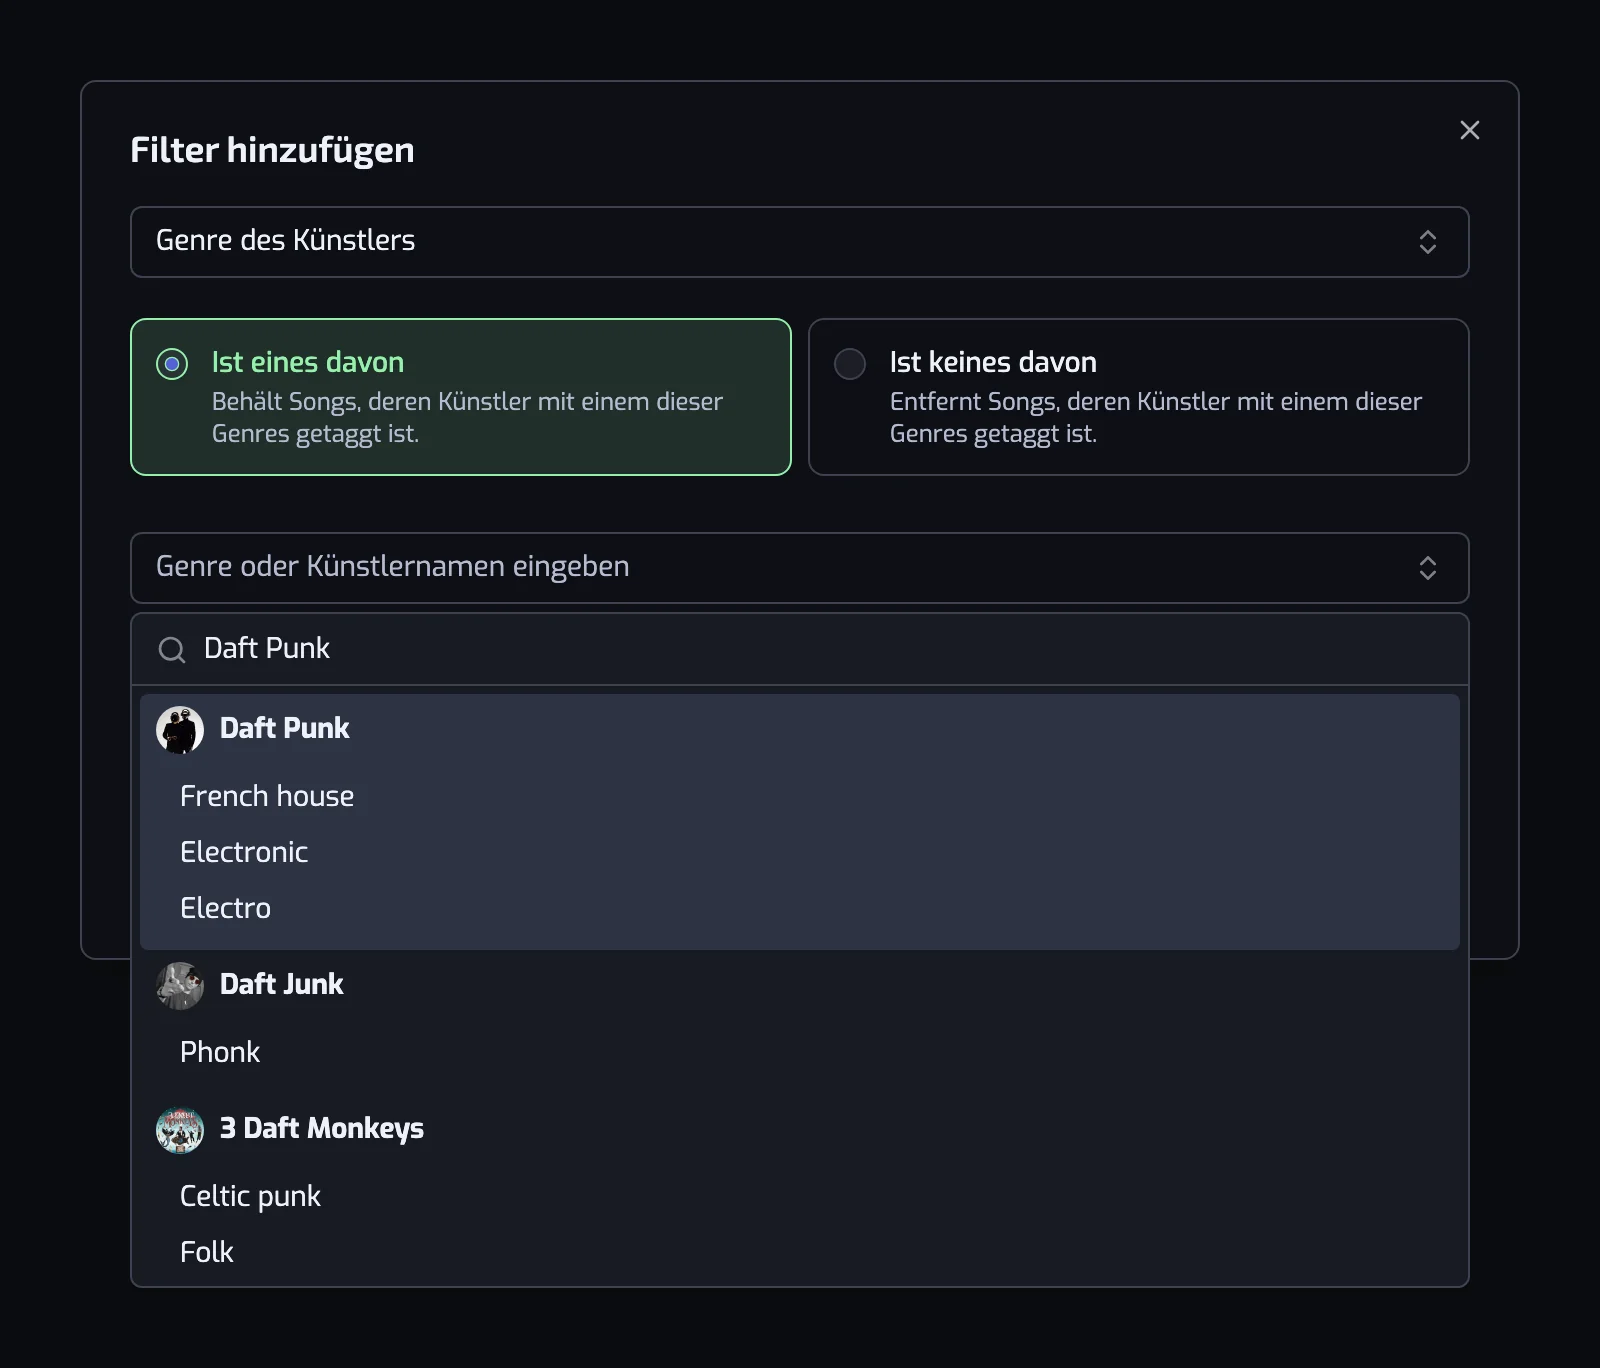The height and width of the screenshot is (1368, 1600).
Task: Click the description starting with Entfernt Songs
Action: (x=1155, y=417)
